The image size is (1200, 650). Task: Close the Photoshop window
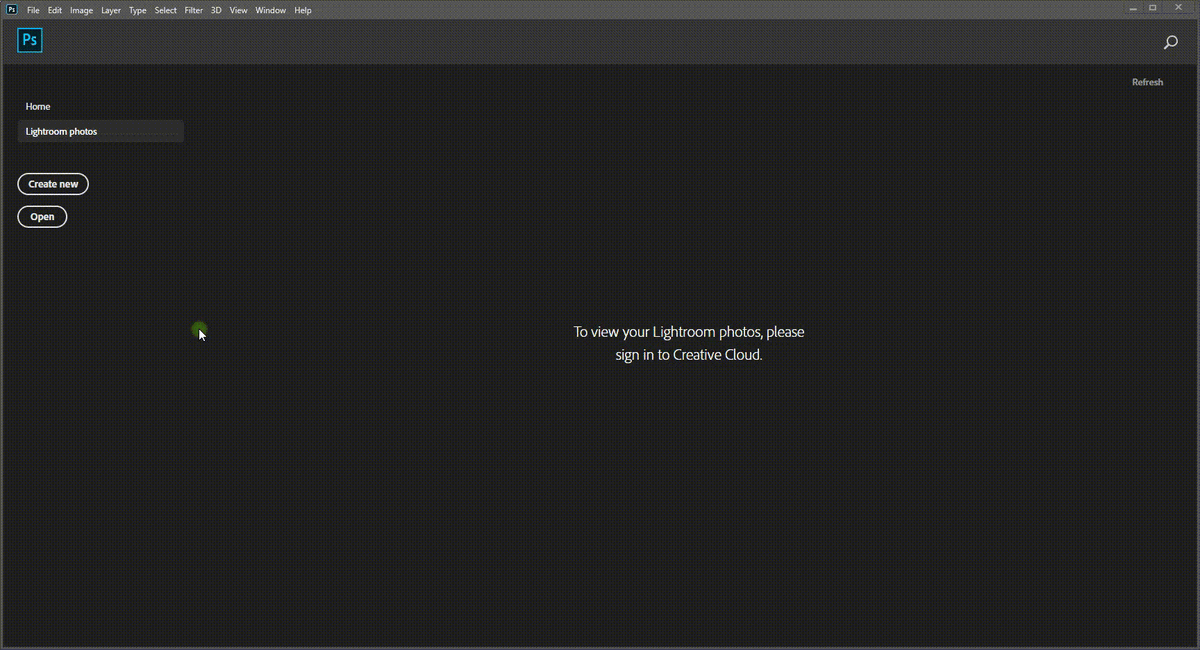pyautogui.click(x=1178, y=8)
